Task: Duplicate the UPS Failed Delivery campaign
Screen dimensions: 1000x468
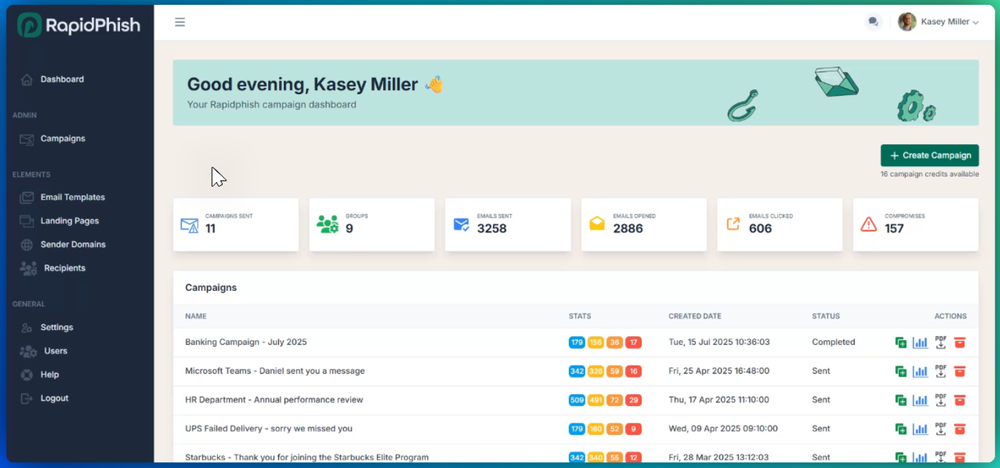Action: 901,428
